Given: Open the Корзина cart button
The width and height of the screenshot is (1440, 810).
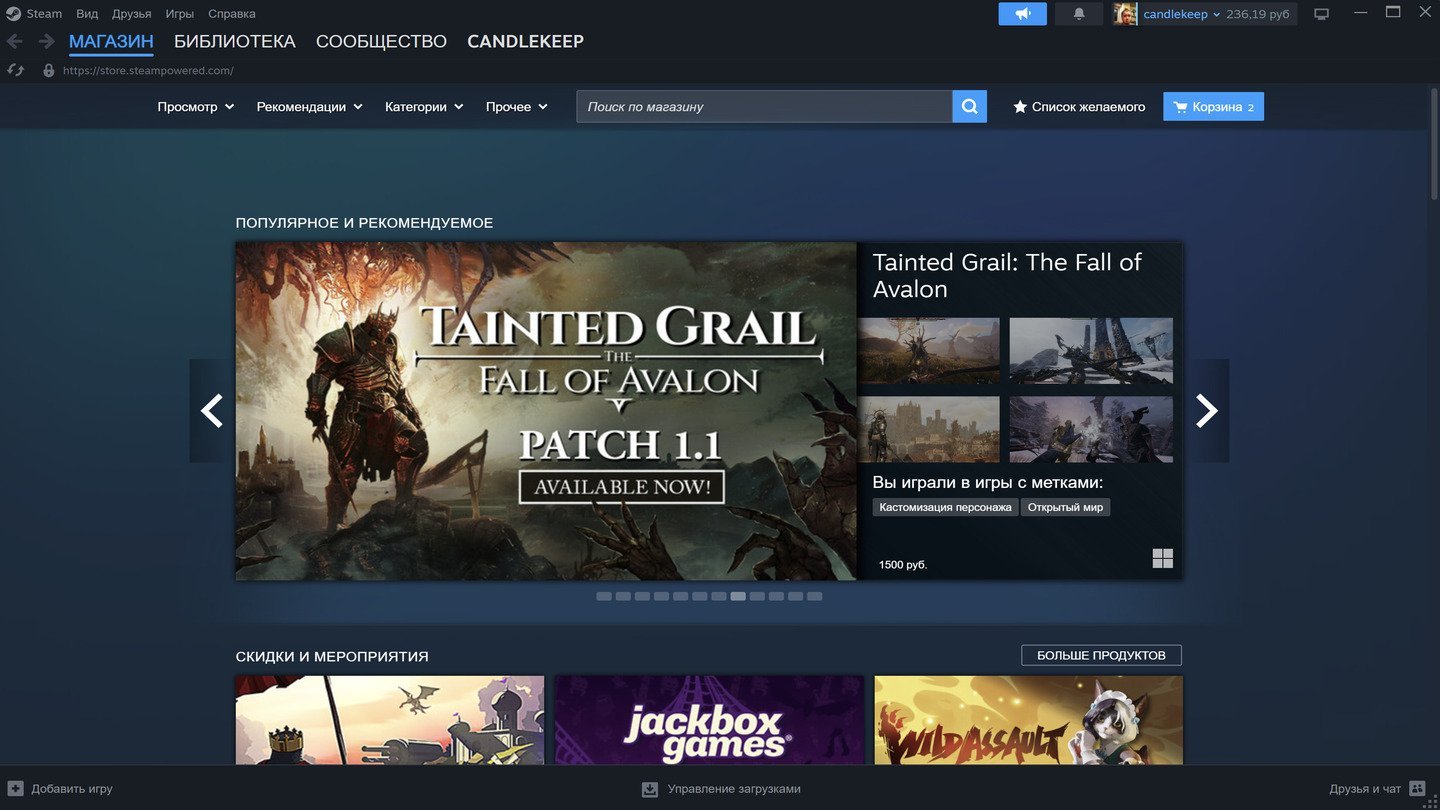Looking at the screenshot, I should click(1213, 107).
